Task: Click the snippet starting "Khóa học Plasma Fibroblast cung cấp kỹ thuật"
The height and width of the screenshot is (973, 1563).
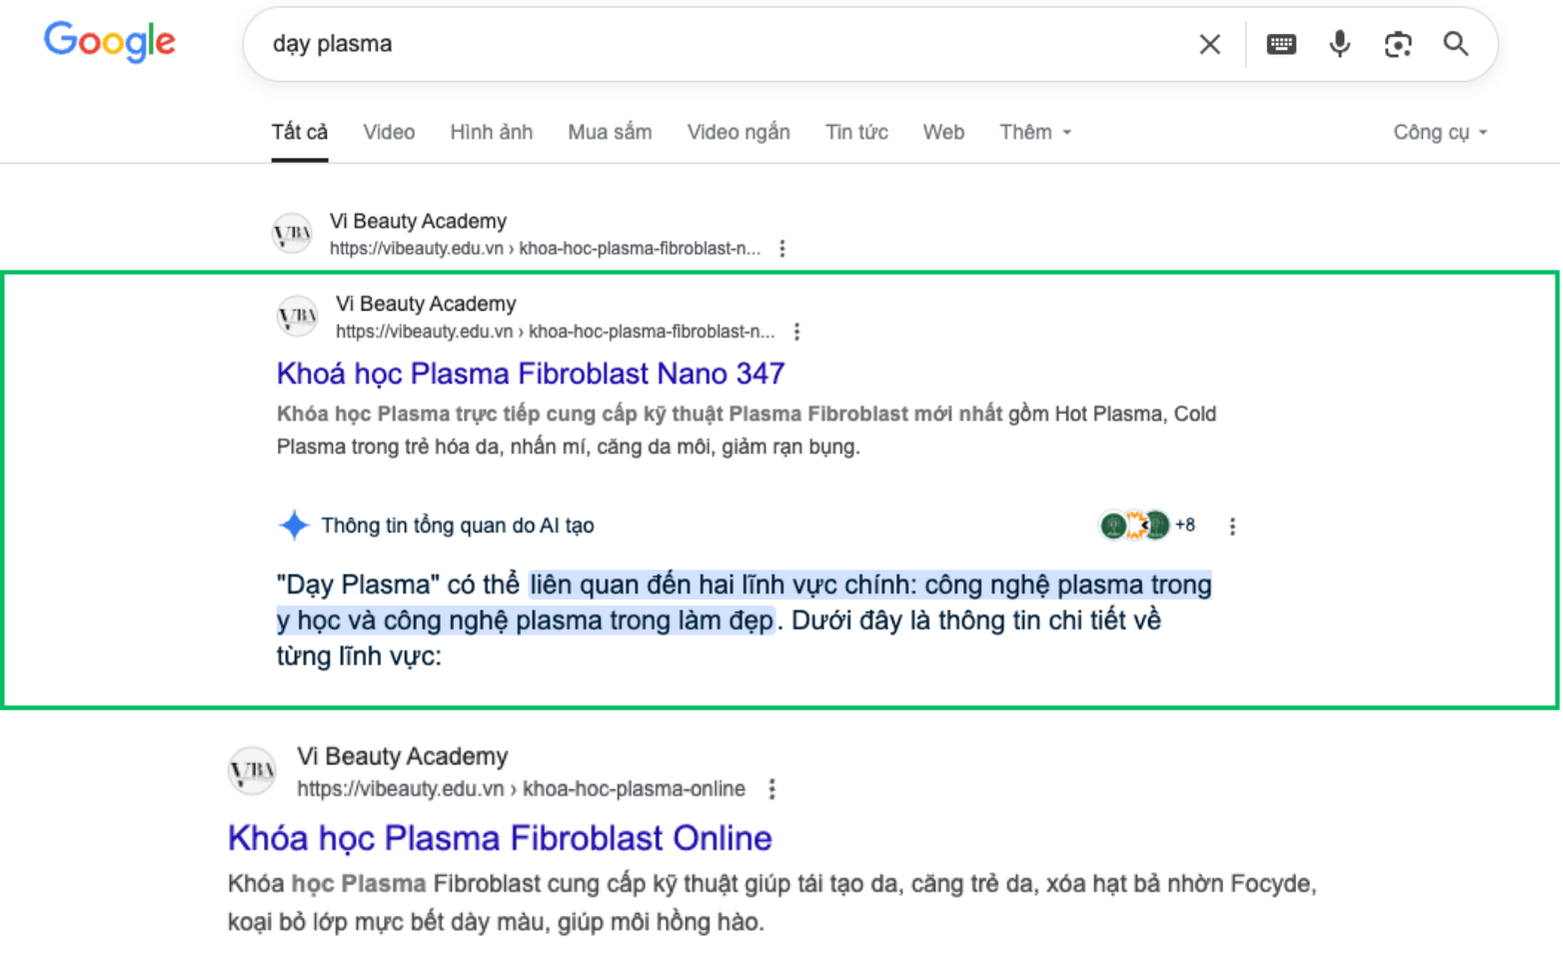Action: (772, 902)
